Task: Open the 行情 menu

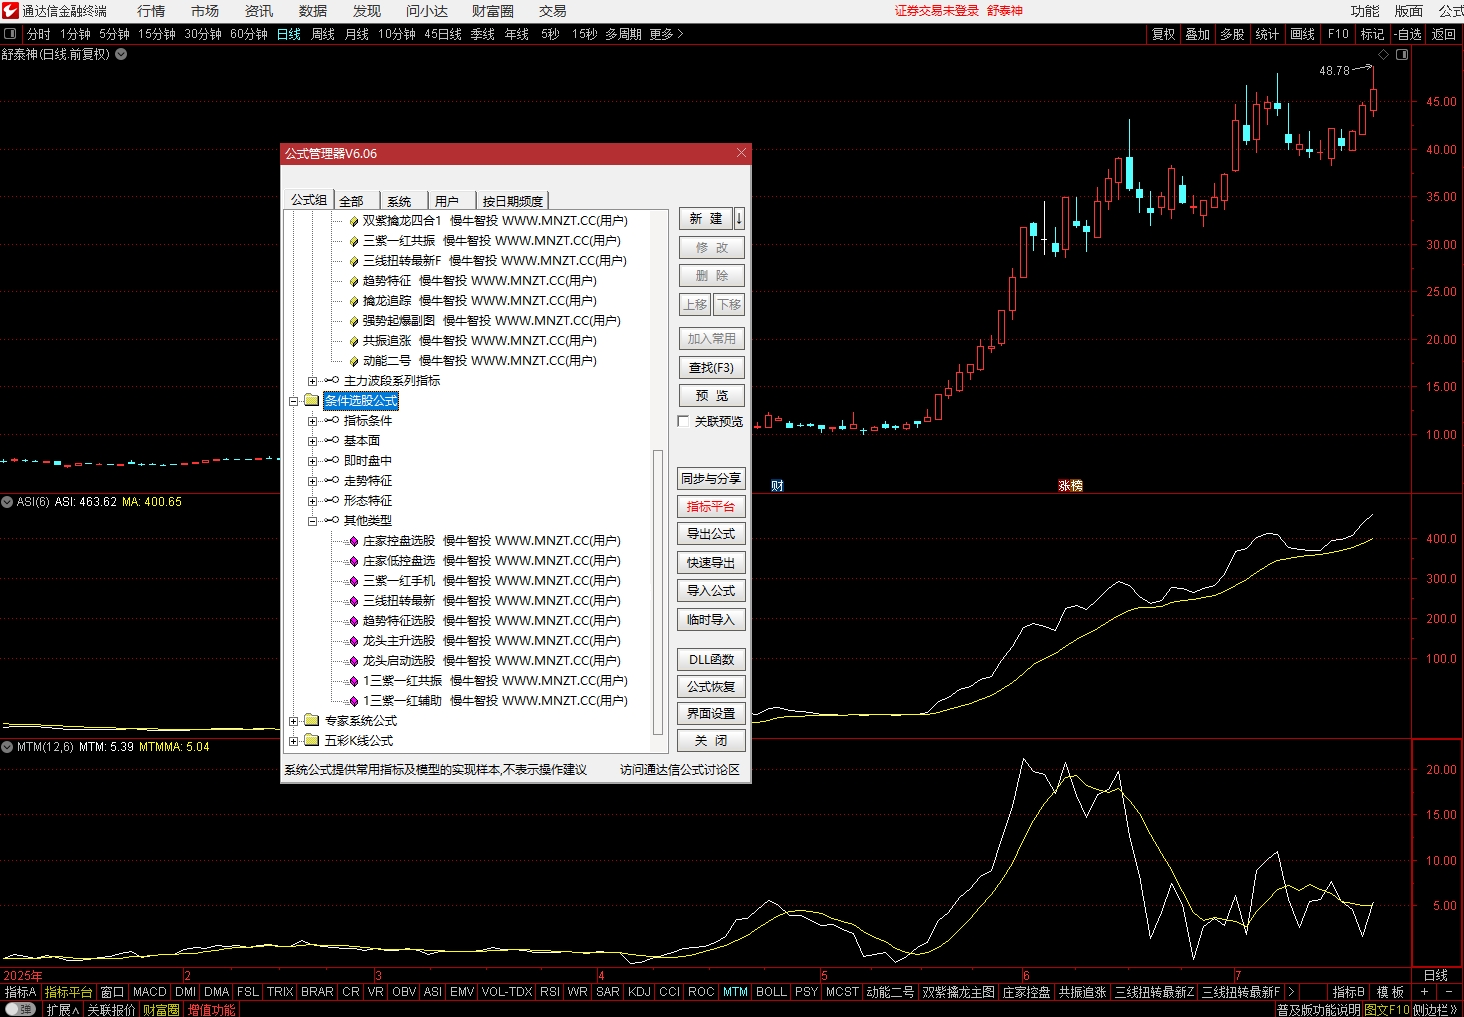Action: point(151,11)
